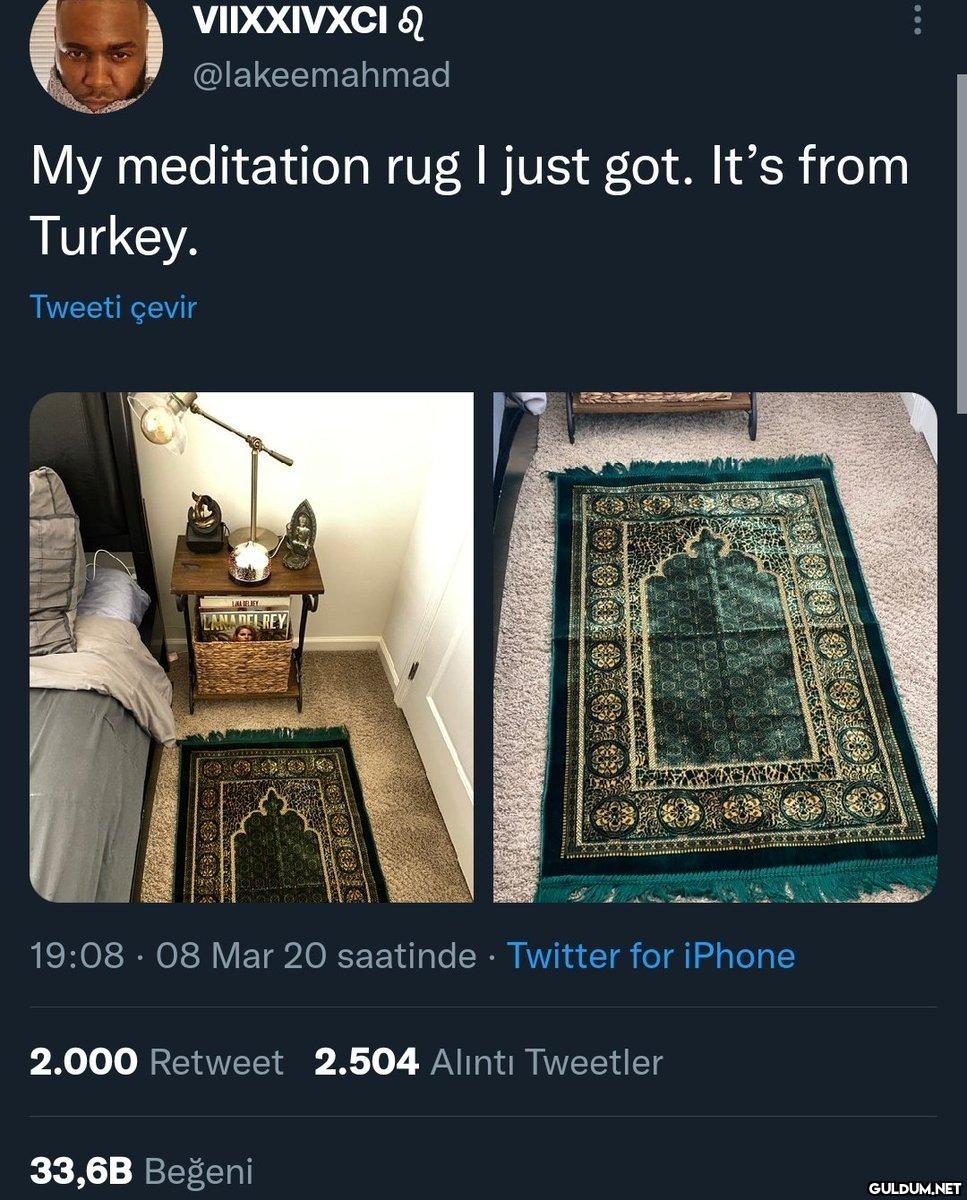Open the @lakeemahmad handle

tap(321, 74)
